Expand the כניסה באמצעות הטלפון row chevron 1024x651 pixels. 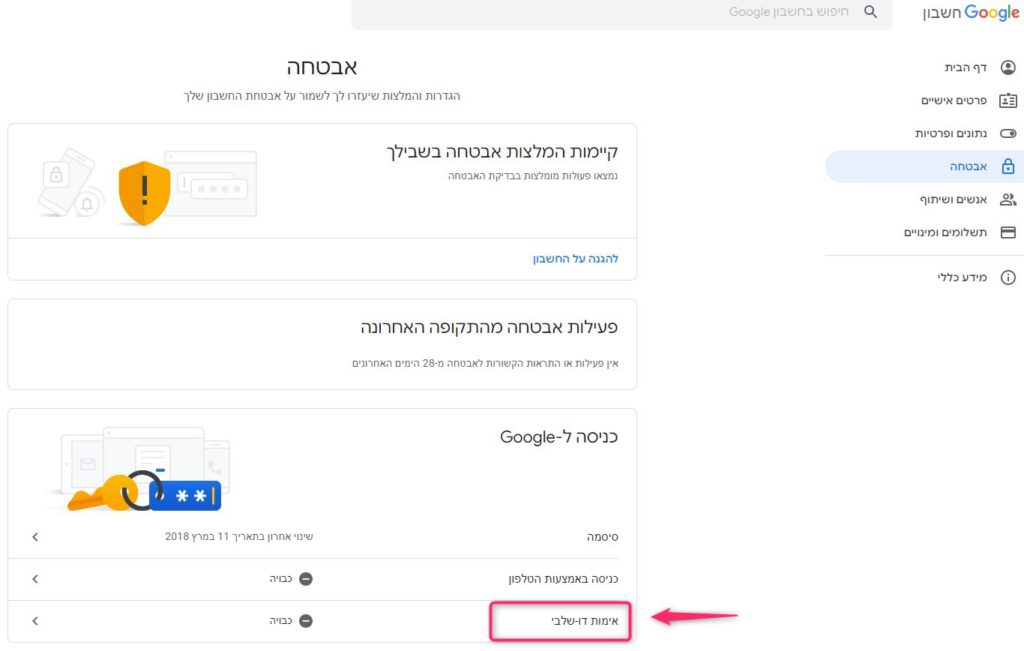tap(35, 579)
